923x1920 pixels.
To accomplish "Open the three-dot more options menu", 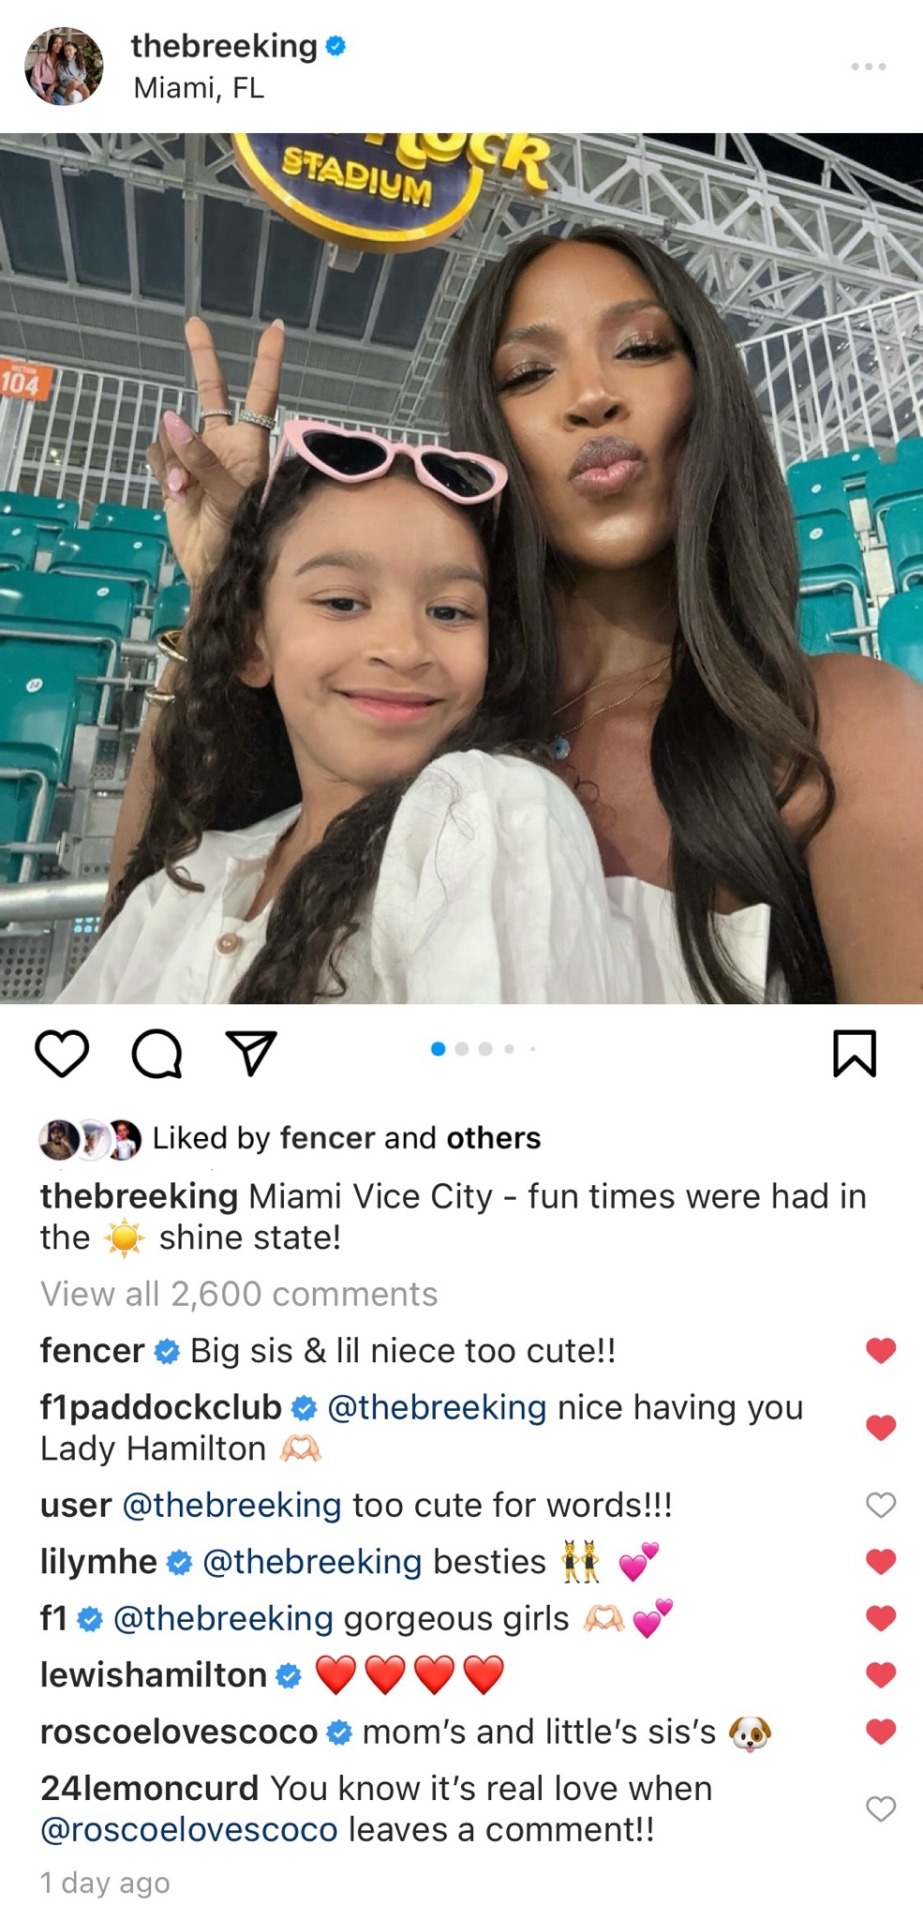I will click(868, 66).
